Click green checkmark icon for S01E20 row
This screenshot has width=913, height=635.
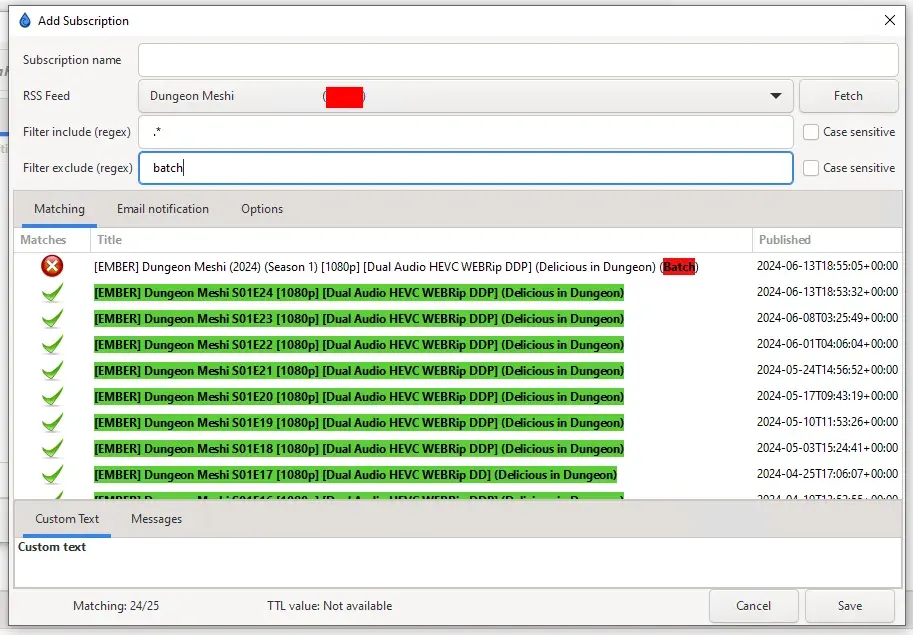point(52,396)
